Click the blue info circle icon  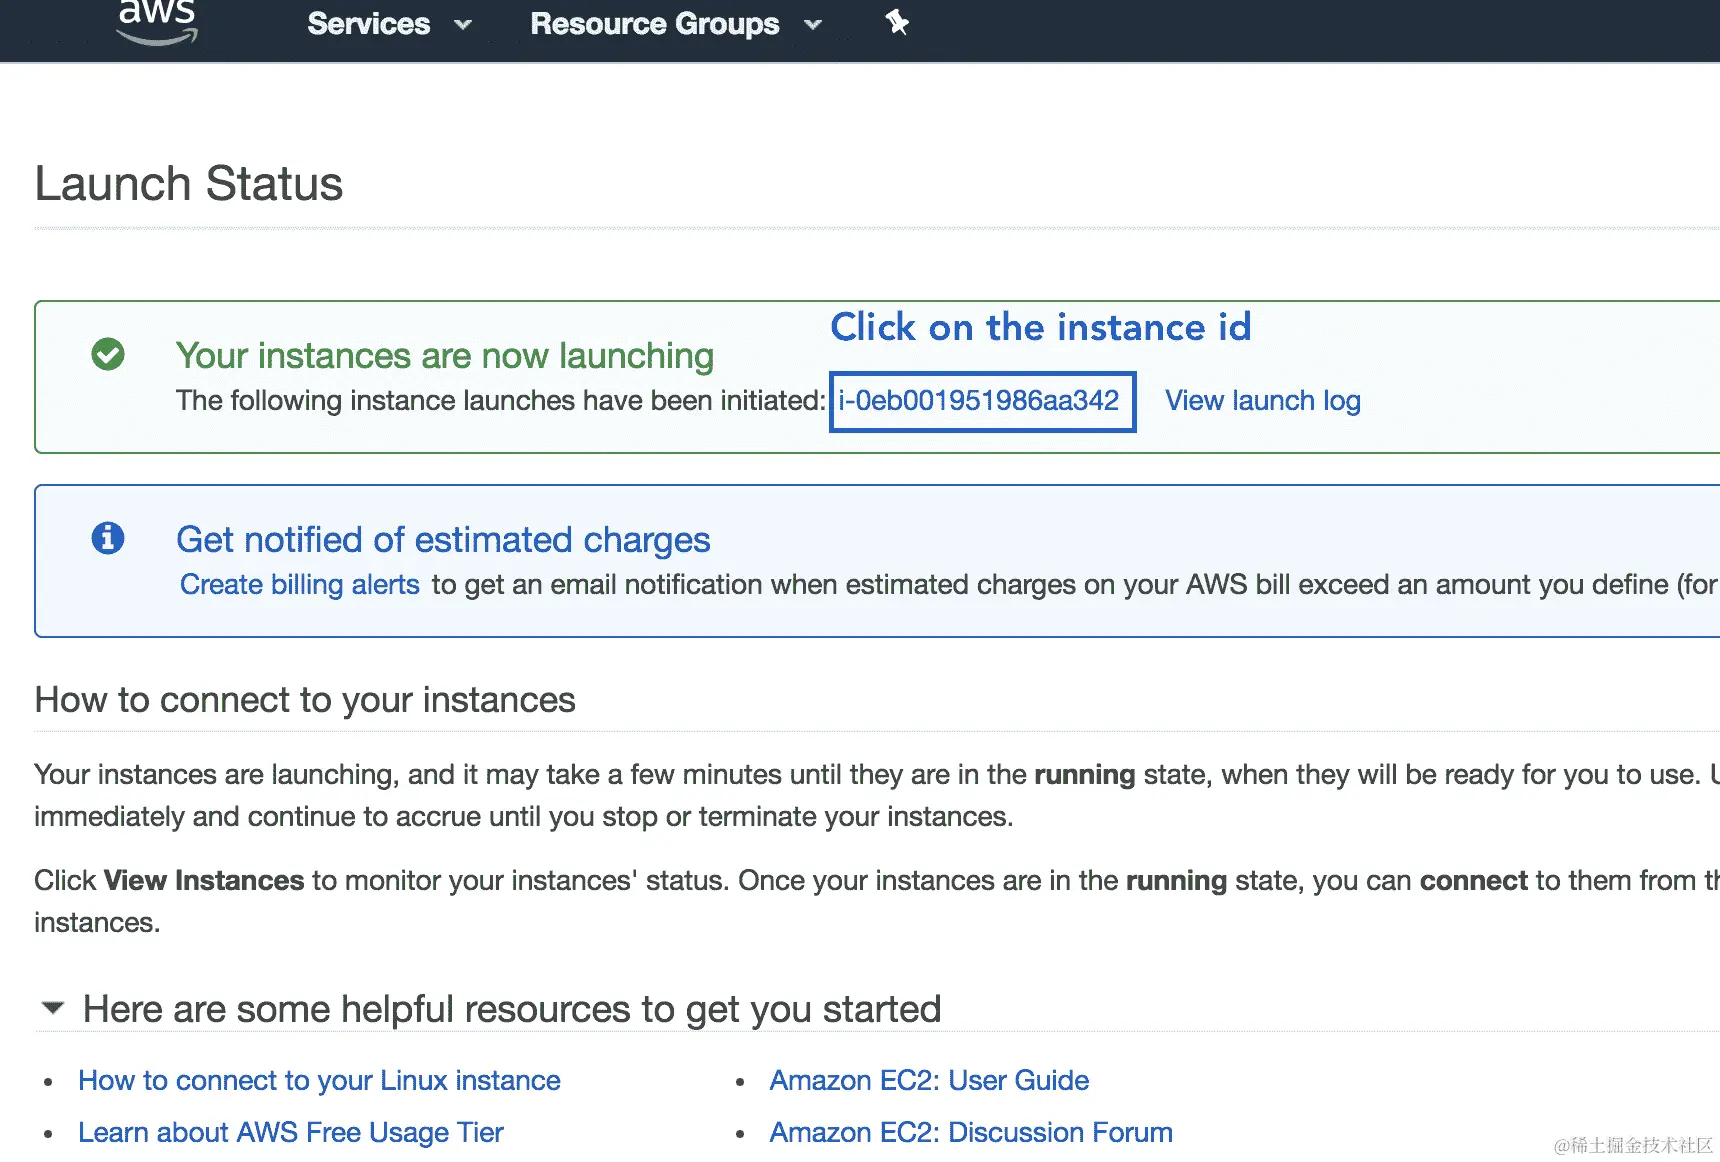pyautogui.click(x=108, y=538)
